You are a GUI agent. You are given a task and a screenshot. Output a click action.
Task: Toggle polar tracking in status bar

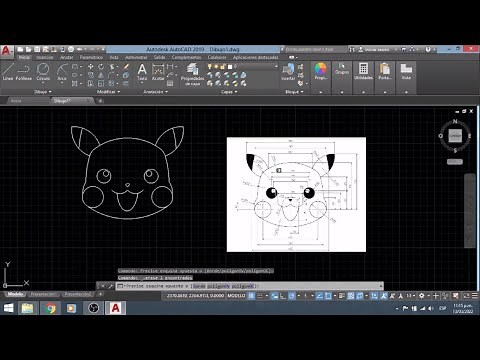292,296
